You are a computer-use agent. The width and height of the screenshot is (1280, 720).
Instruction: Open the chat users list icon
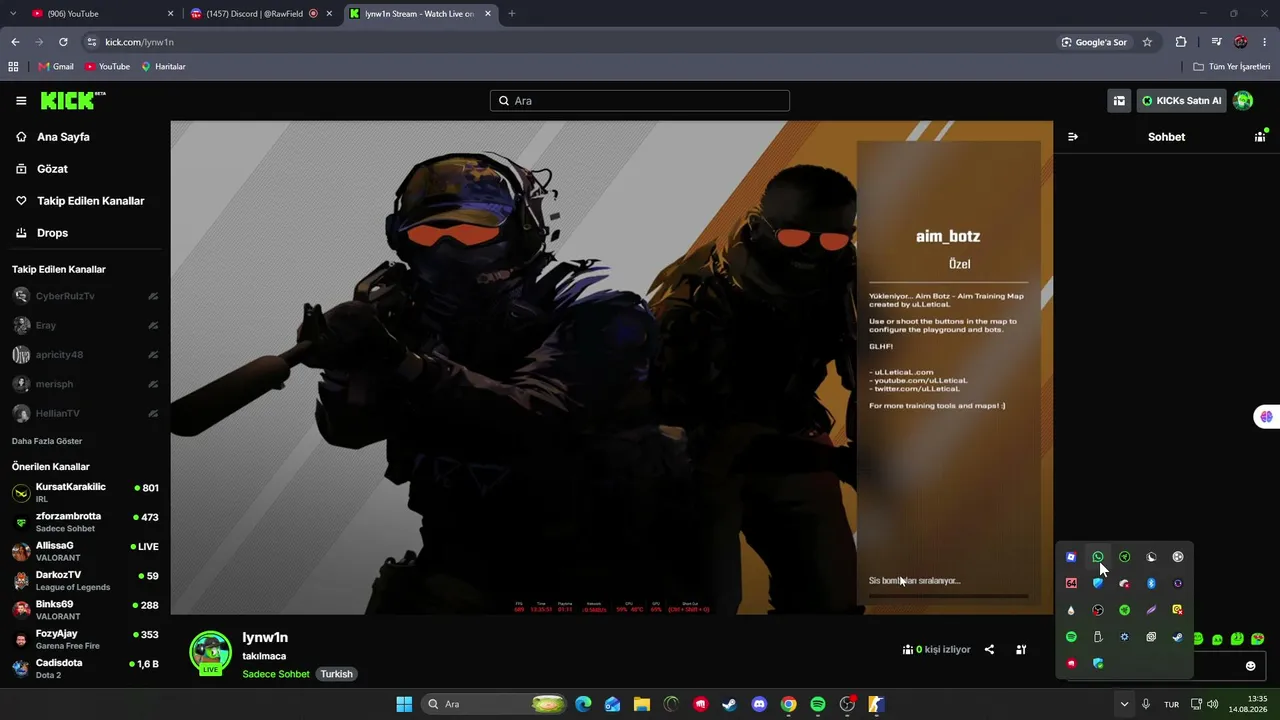point(1260,137)
